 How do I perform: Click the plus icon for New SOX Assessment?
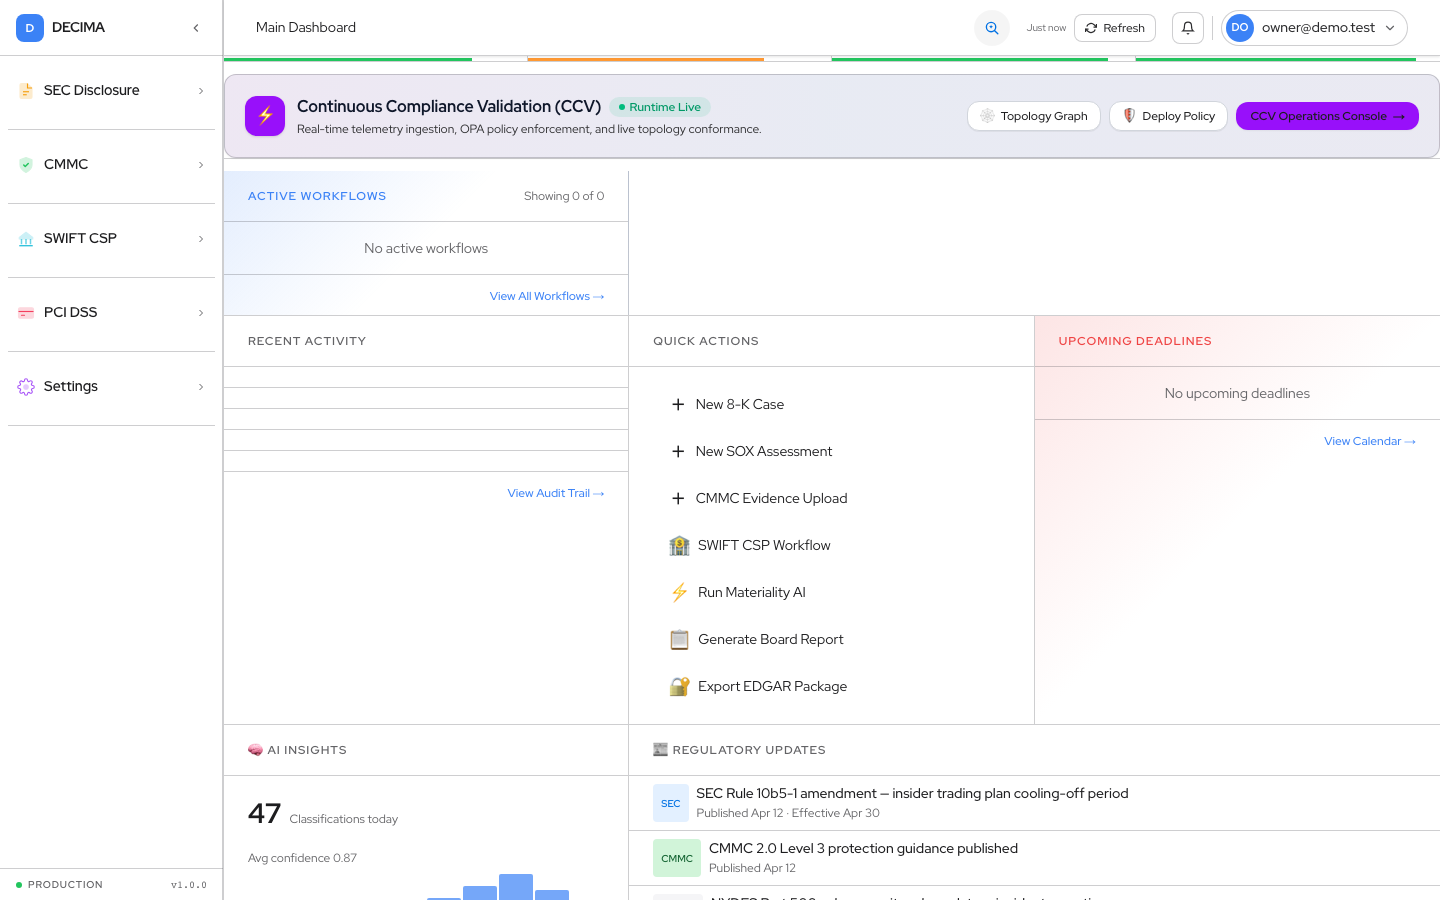678,451
